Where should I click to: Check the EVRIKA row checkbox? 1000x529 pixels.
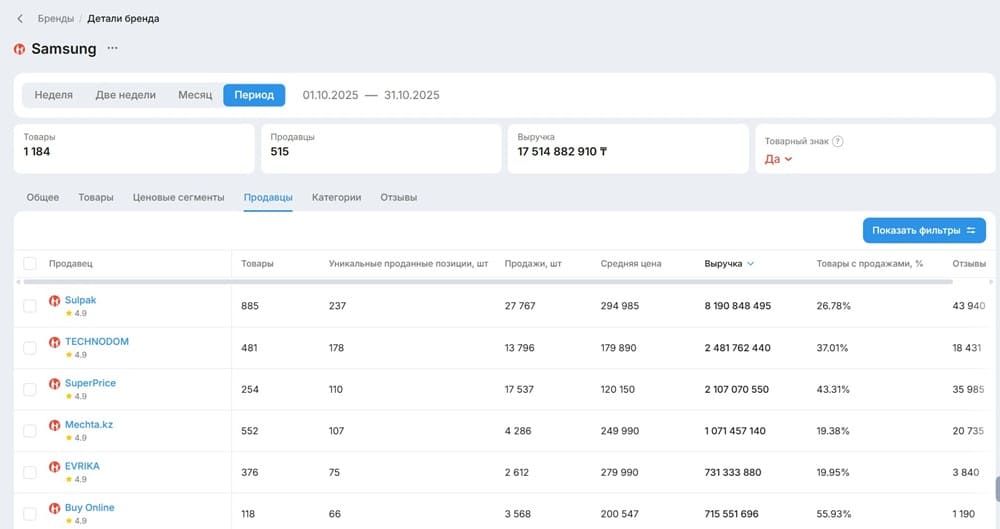(x=30, y=472)
